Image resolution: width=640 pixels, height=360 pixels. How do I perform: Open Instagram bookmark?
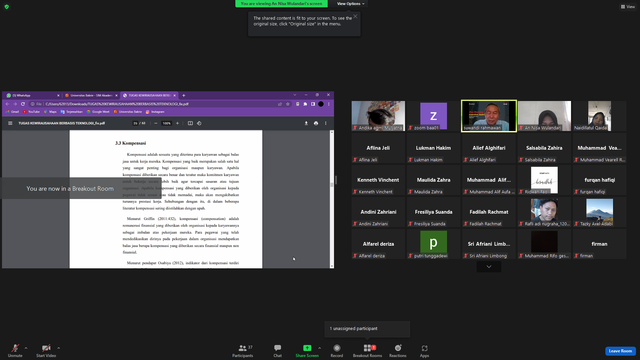[x=155, y=112]
